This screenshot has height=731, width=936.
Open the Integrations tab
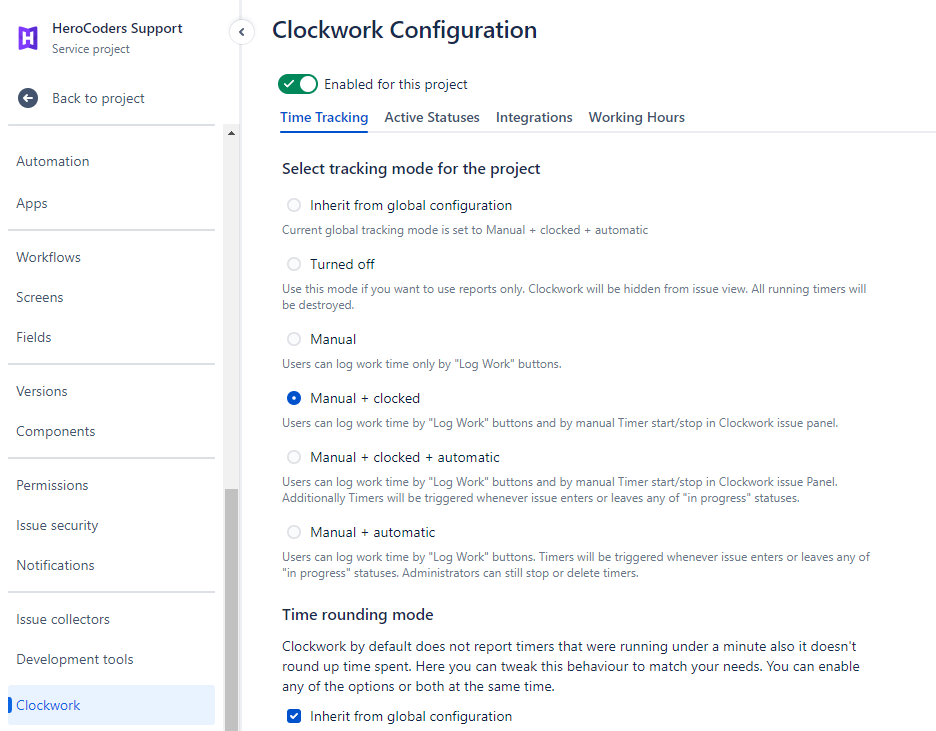(534, 118)
